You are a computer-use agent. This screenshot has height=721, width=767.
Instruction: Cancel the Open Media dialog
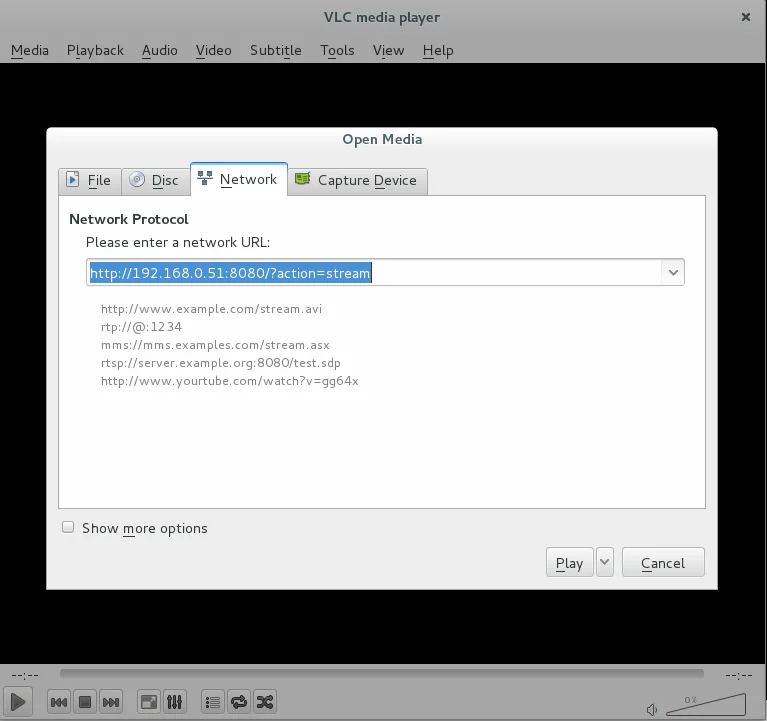pos(663,562)
